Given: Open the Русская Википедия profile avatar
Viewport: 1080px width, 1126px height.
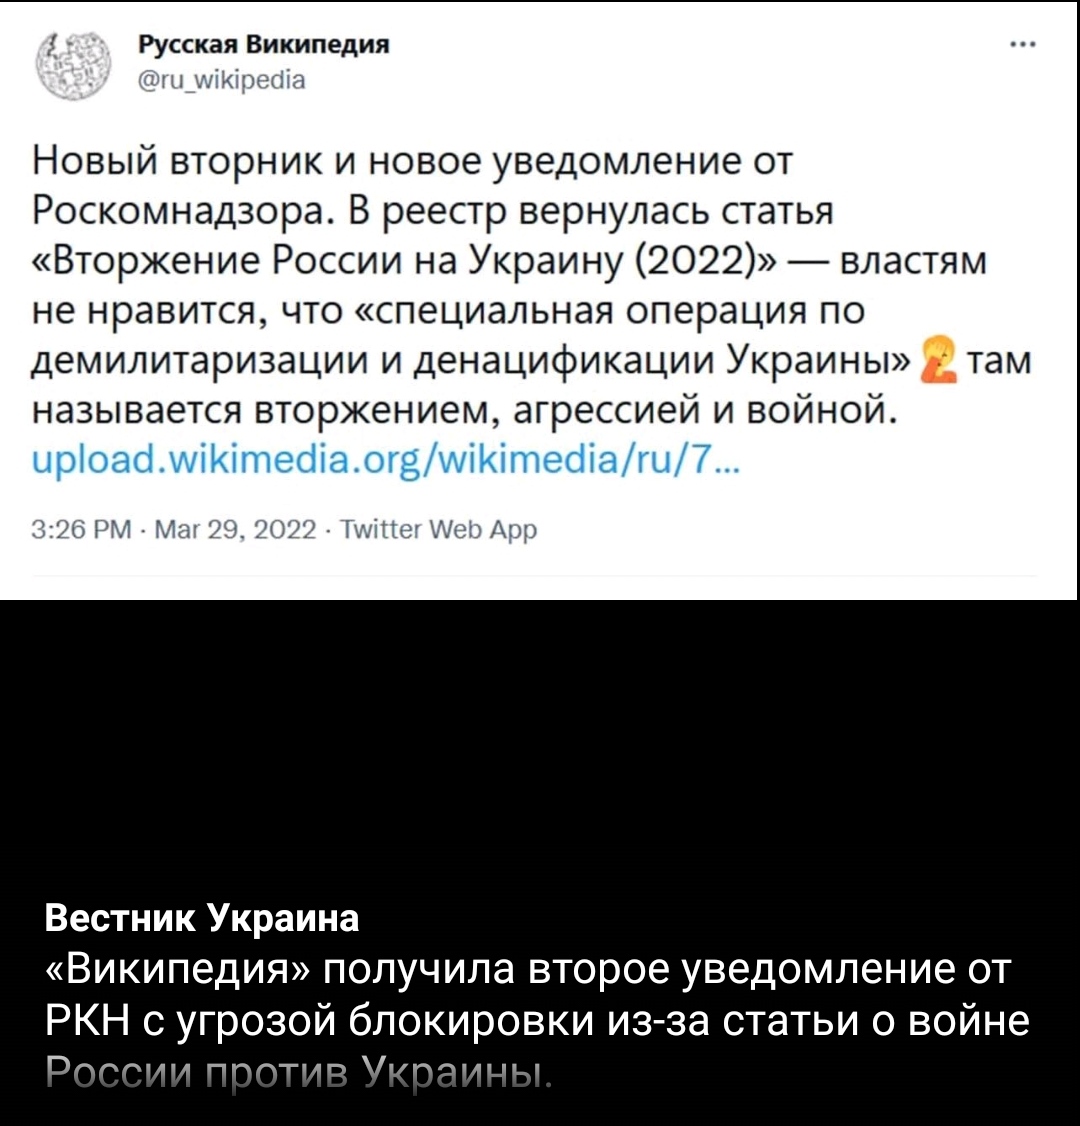Looking at the screenshot, I should coord(74,65).
